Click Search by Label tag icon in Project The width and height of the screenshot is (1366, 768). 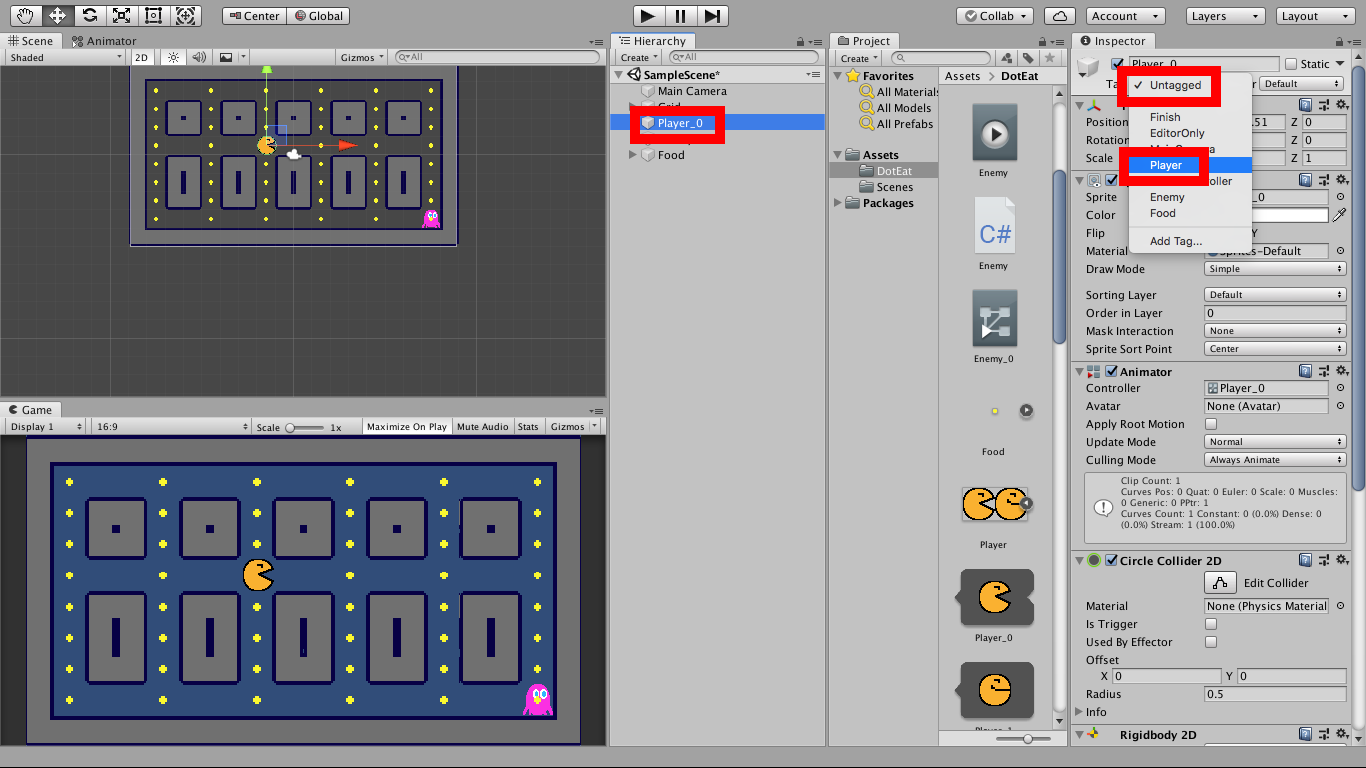1028,58
